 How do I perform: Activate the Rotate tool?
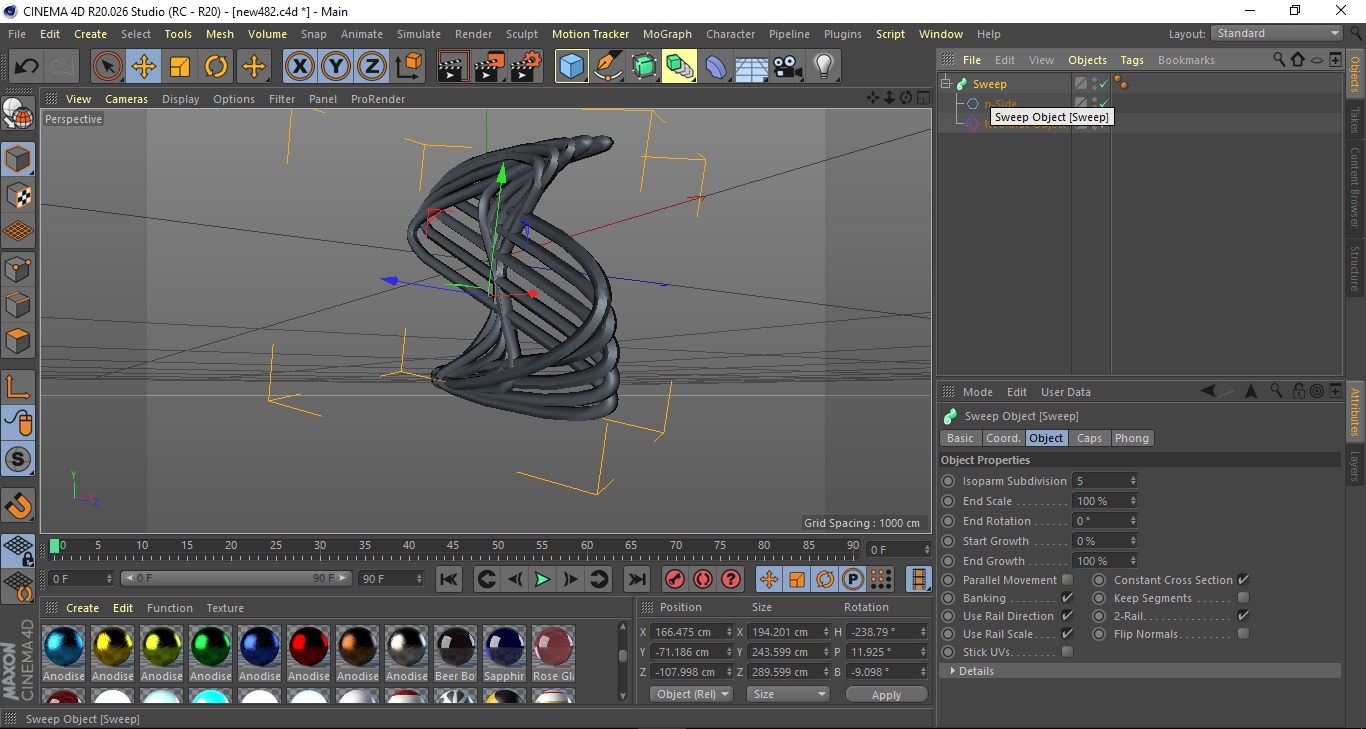(x=216, y=67)
